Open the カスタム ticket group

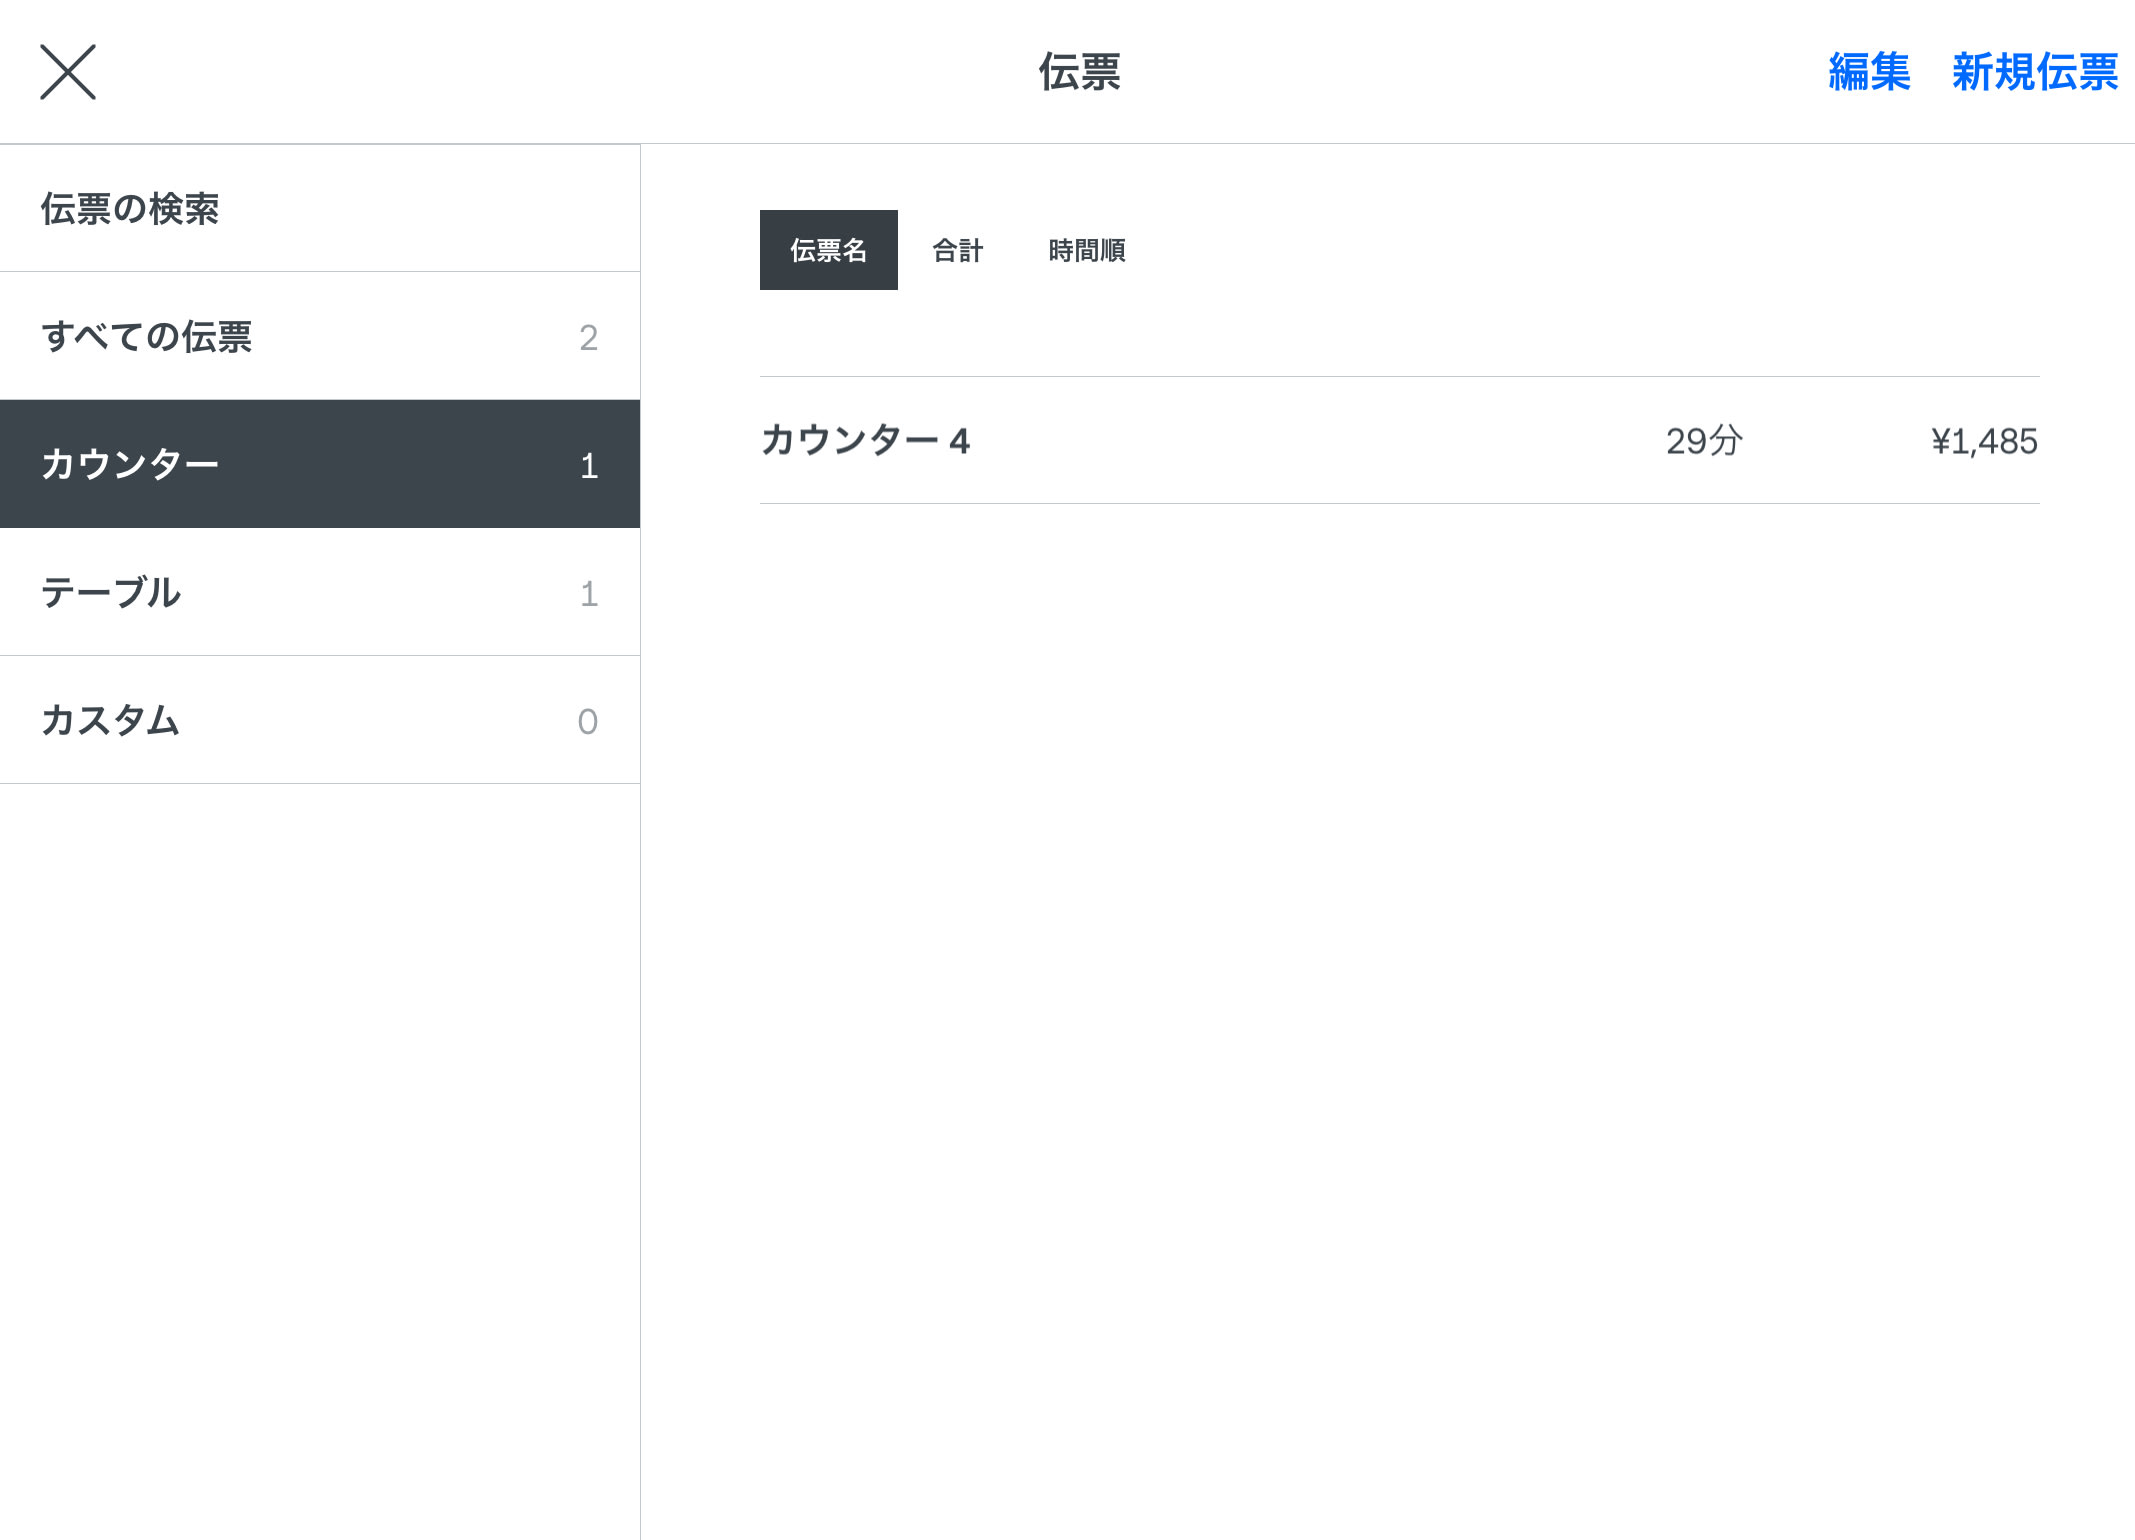tap(110, 720)
